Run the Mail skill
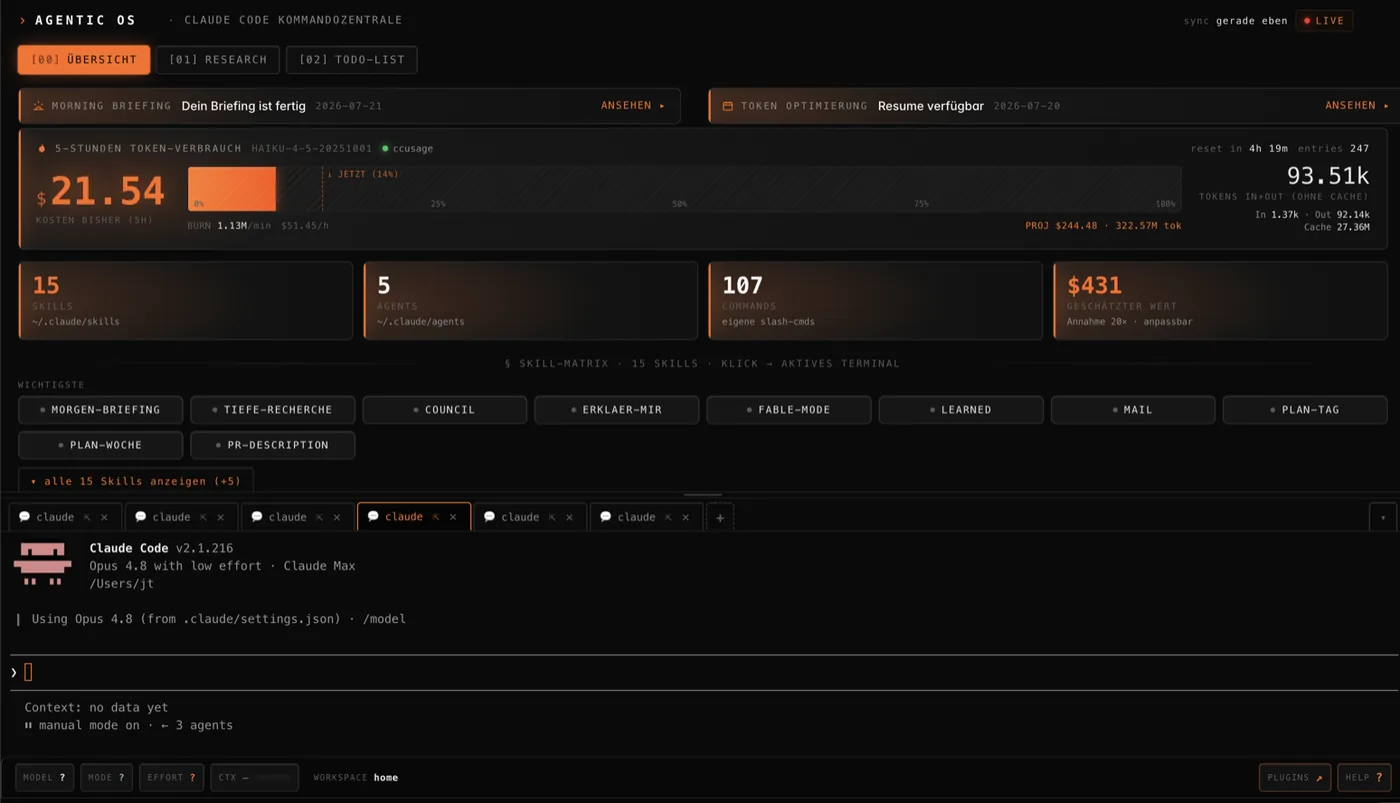The image size is (1400, 803). 1132,409
